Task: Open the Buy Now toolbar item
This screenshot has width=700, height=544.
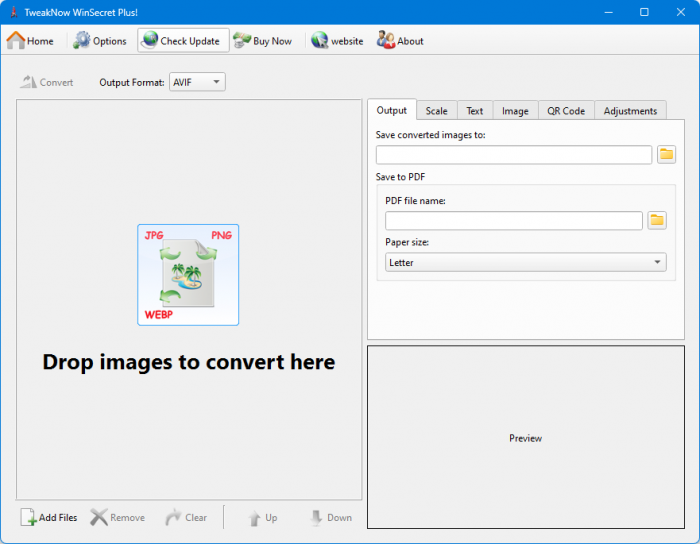Action: tap(242, 41)
